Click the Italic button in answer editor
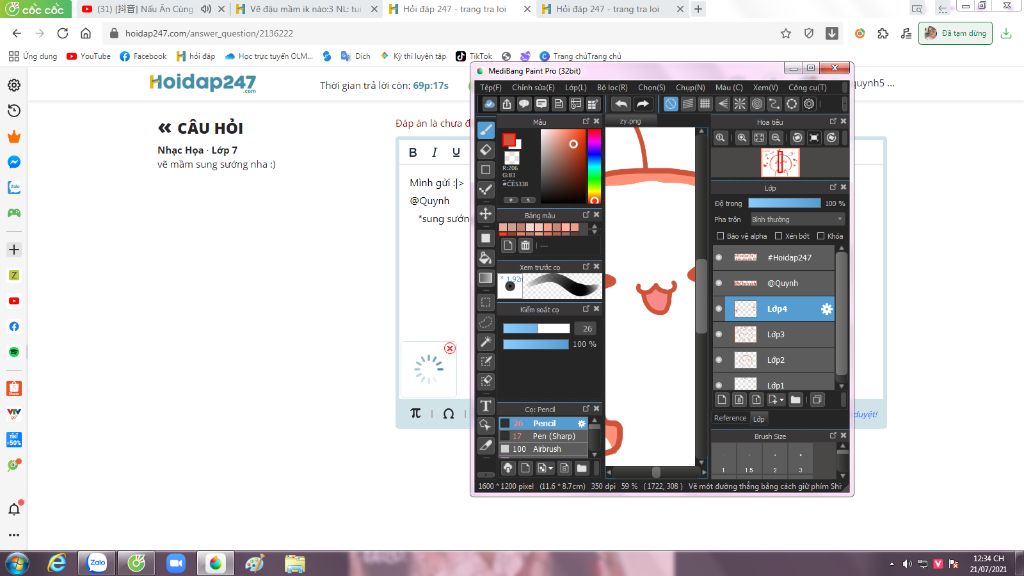The width and height of the screenshot is (1024, 576). tap(434, 152)
